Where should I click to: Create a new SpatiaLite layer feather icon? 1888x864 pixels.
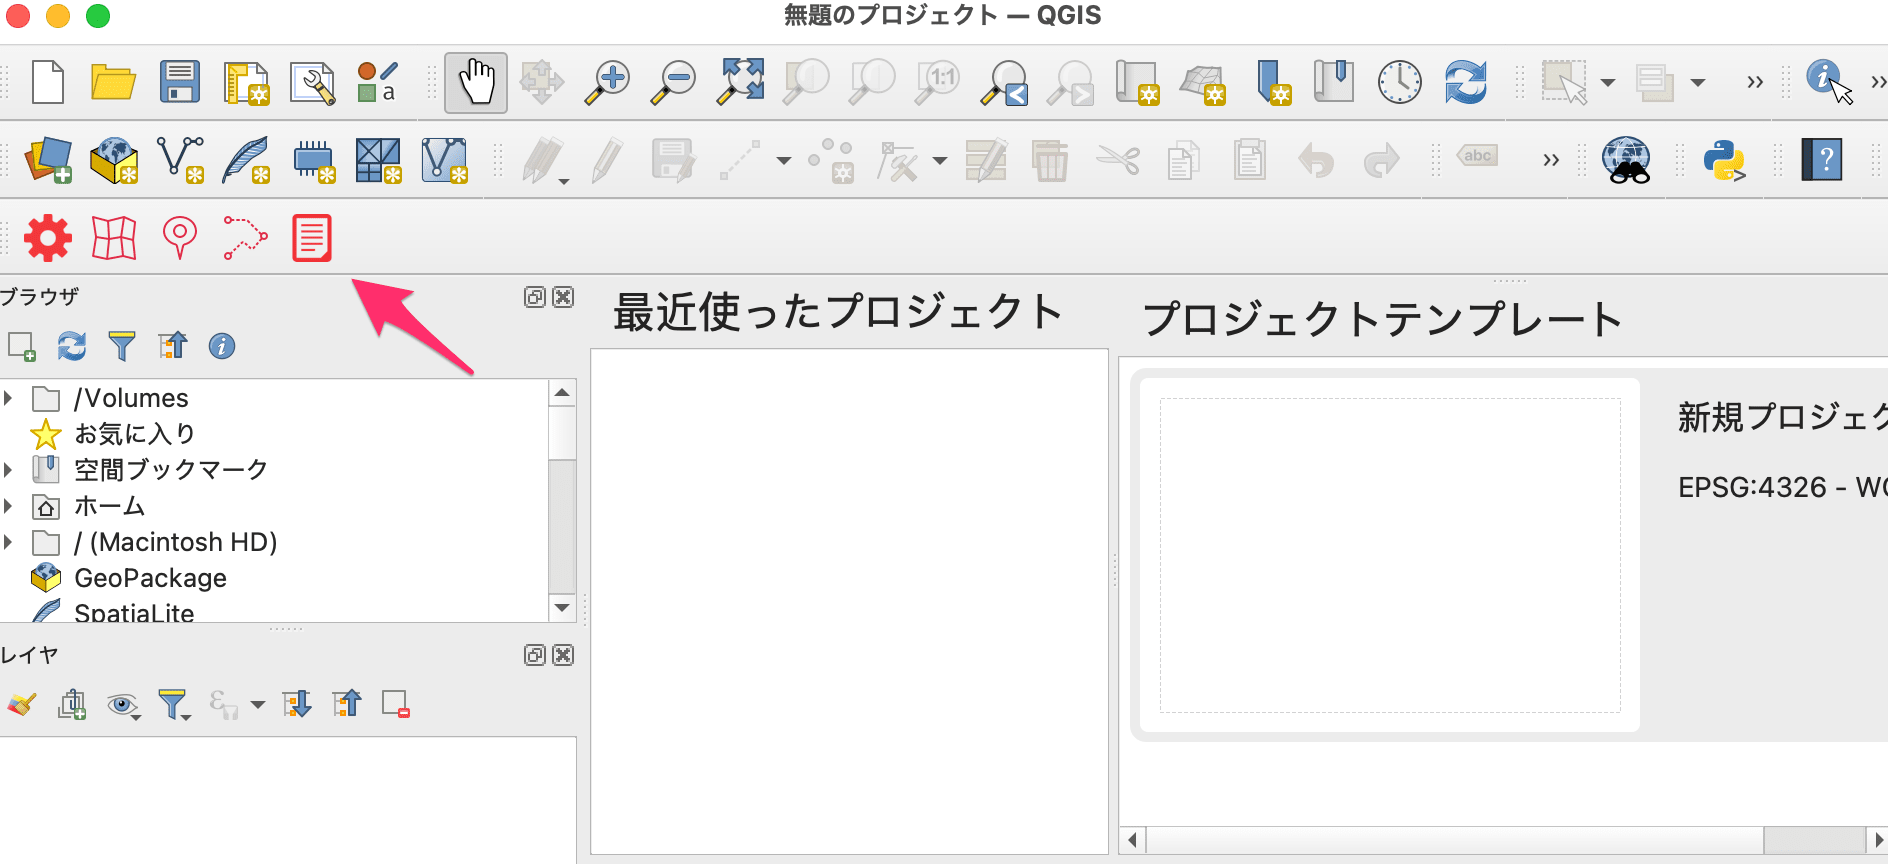pos(247,160)
